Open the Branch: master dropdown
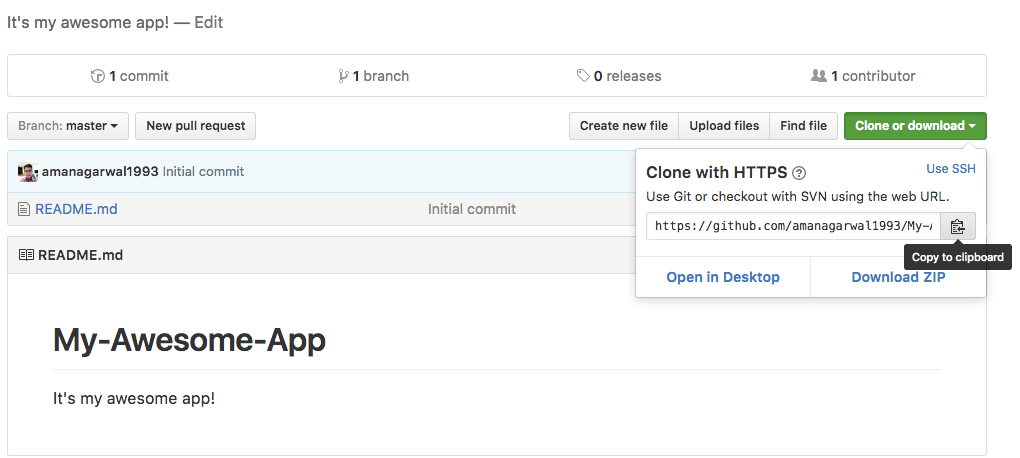The height and width of the screenshot is (458, 1020). [68, 126]
